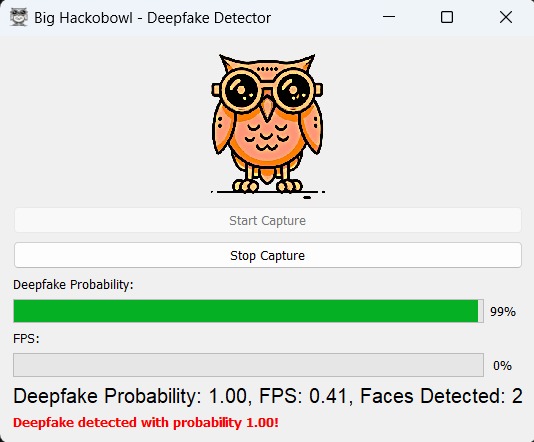Select the "Deepfake Probability:" label above the bar

coord(73,285)
